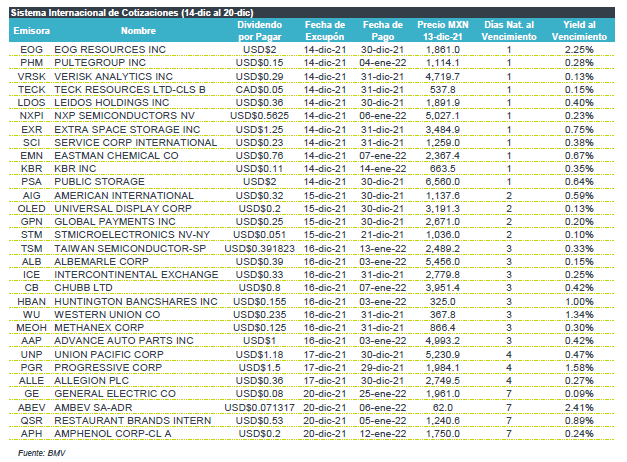Select 'LEIDOS HOLDINGS INC' name cell
The height and width of the screenshot is (462, 627).
point(112,103)
